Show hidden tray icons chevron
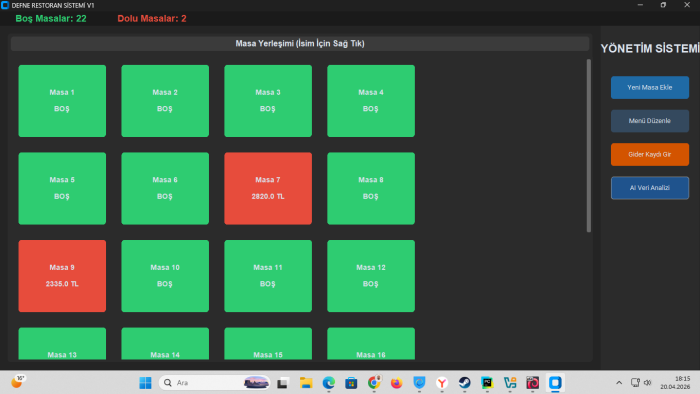Viewport: 700px width, 394px height. [619, 383]
